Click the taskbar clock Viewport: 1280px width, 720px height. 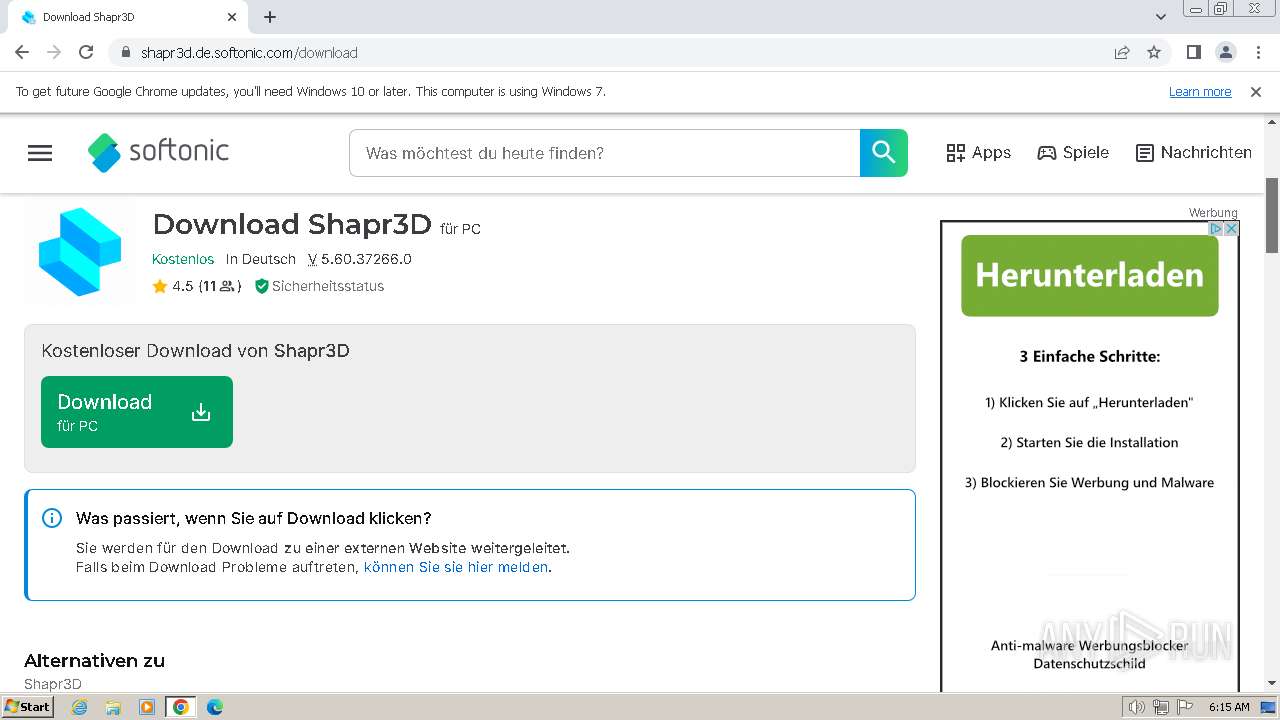coord(1229,707)
